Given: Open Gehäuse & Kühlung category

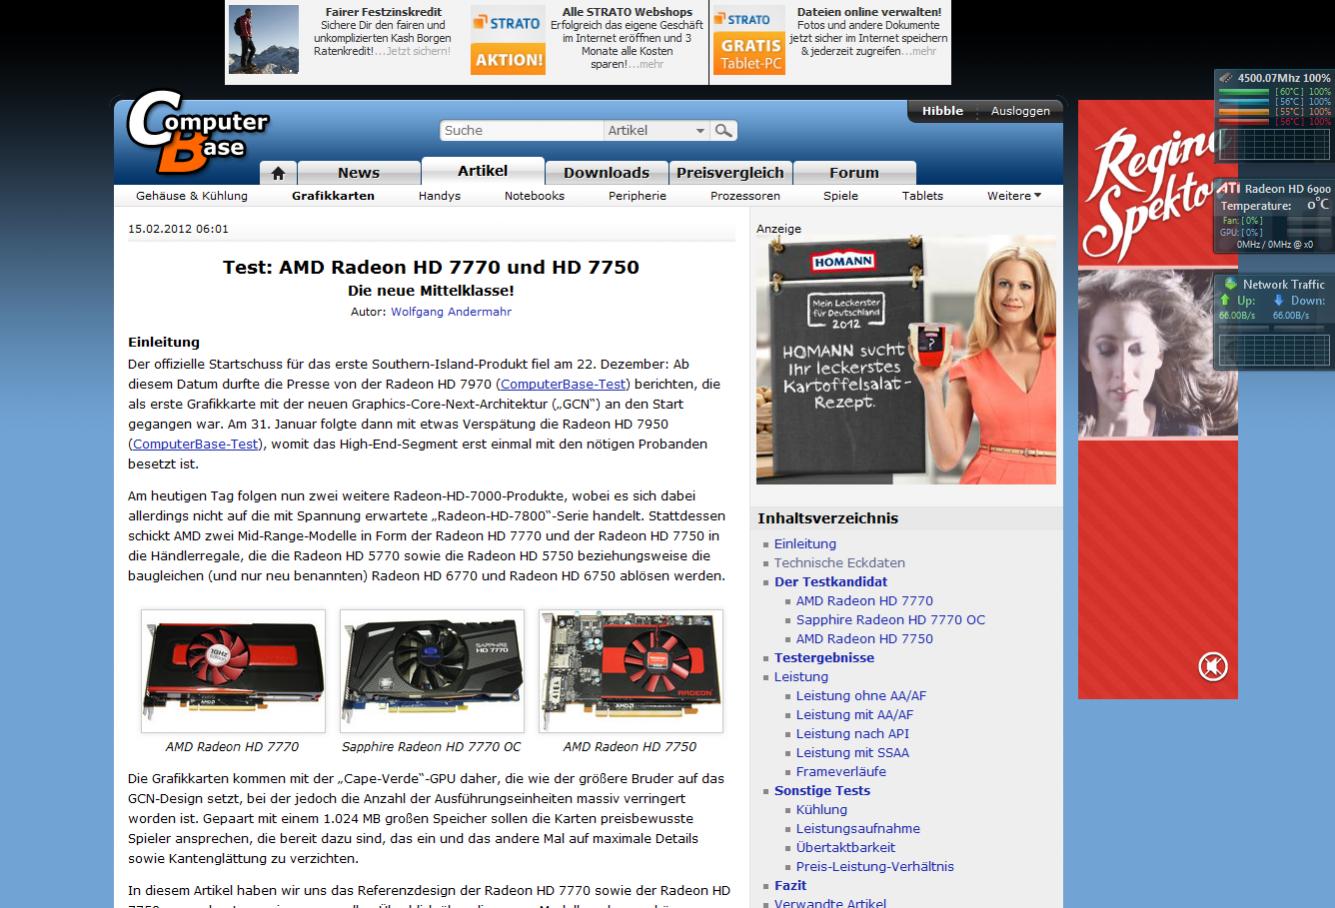Looking at the screenshot, I should point(192,196).
